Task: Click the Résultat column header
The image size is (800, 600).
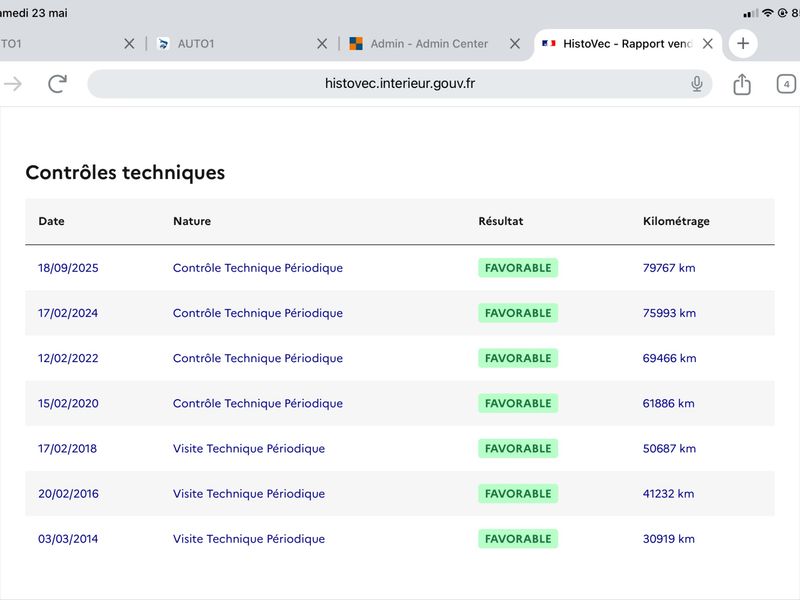Action: [x=501, y=221]
